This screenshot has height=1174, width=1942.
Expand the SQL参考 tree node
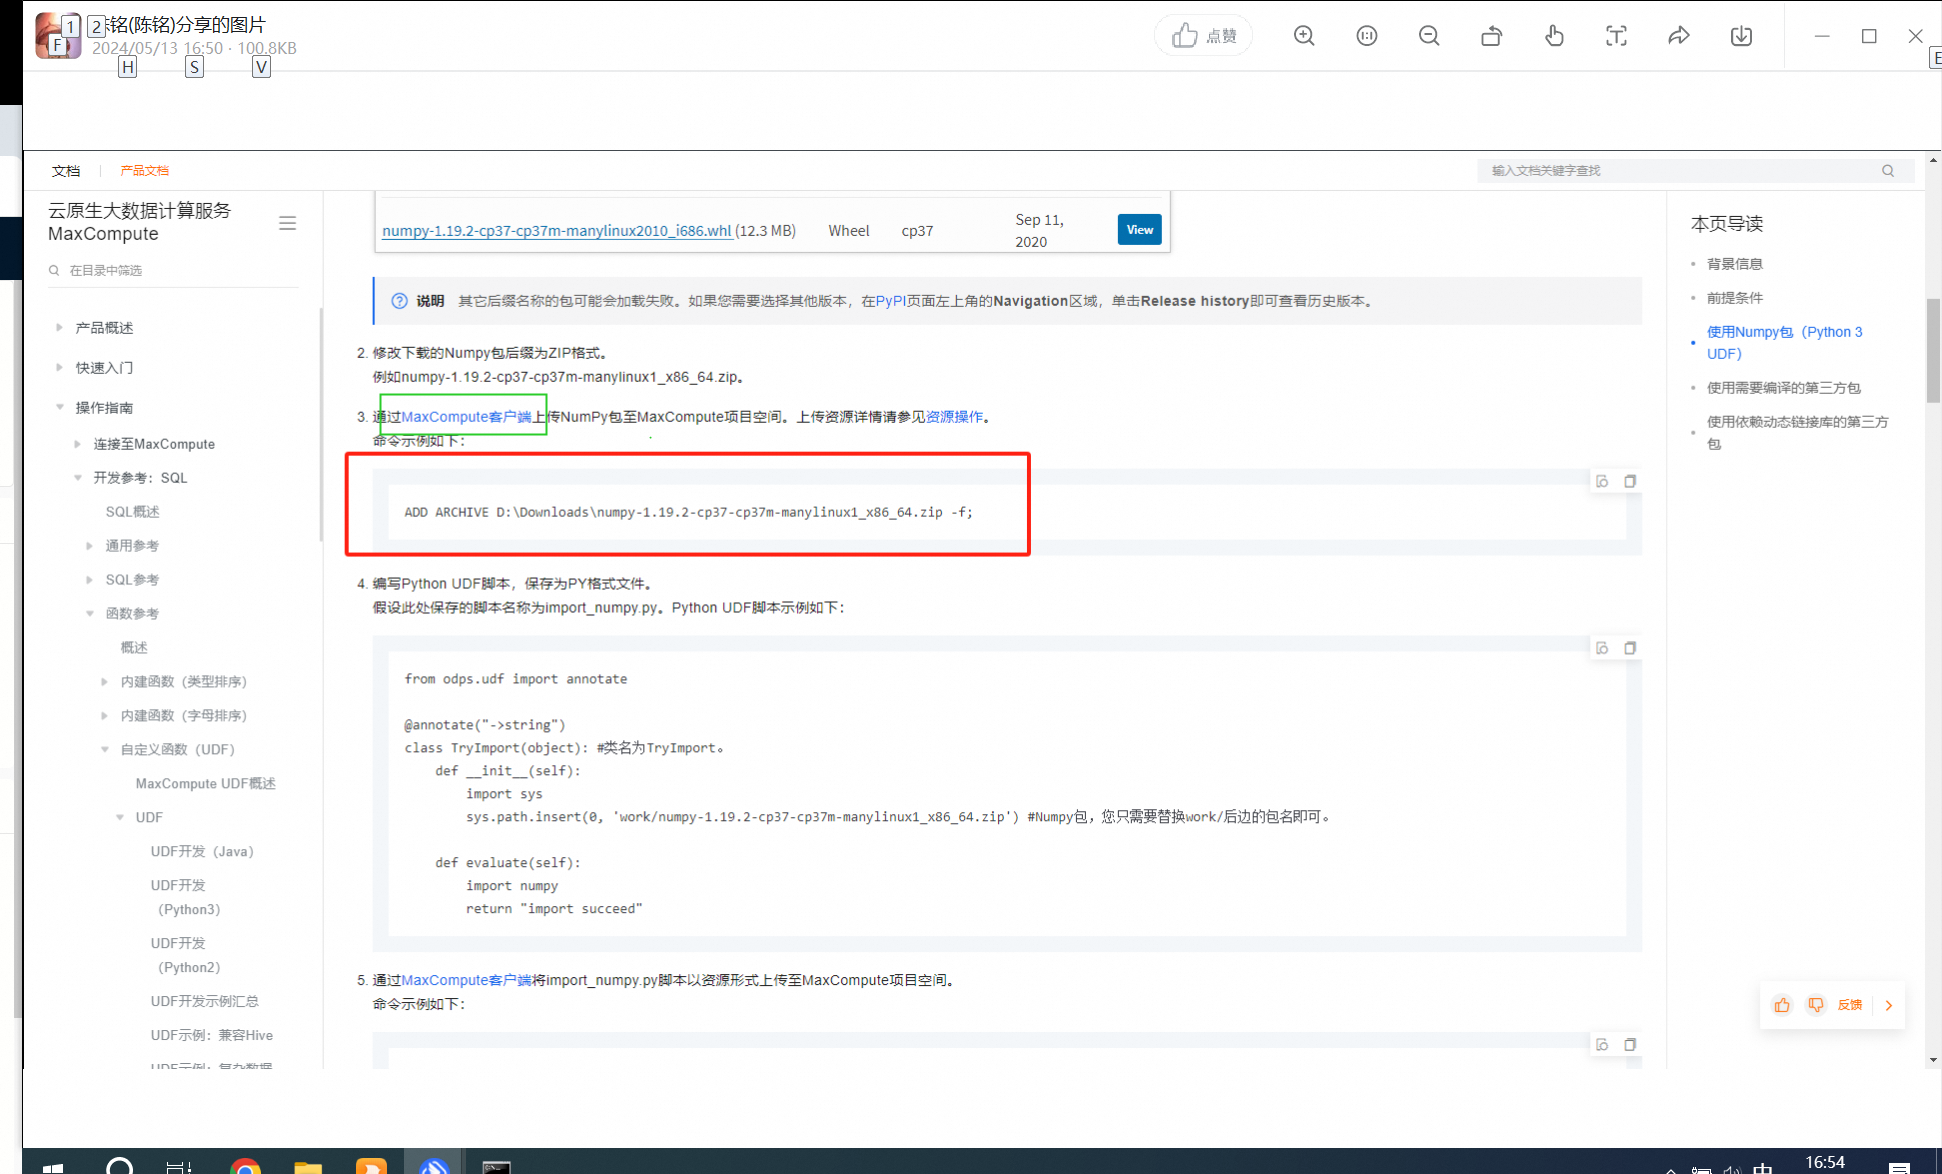pos(89,579)
